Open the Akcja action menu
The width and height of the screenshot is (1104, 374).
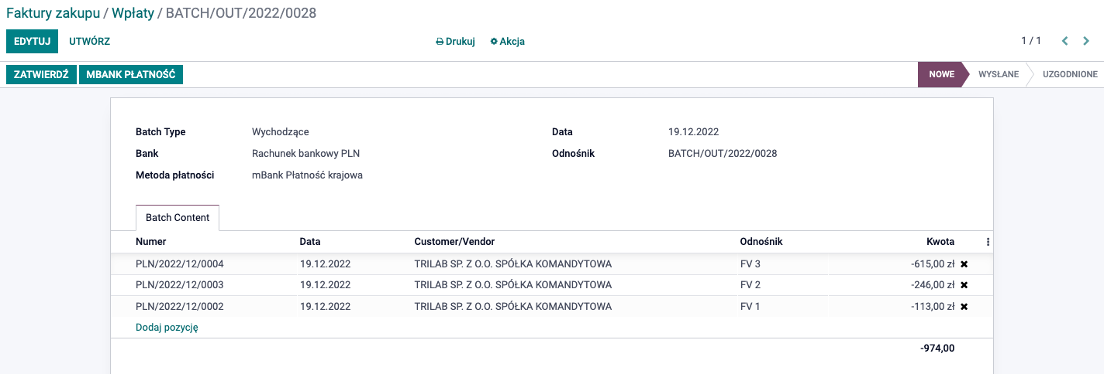pos(508,42)
